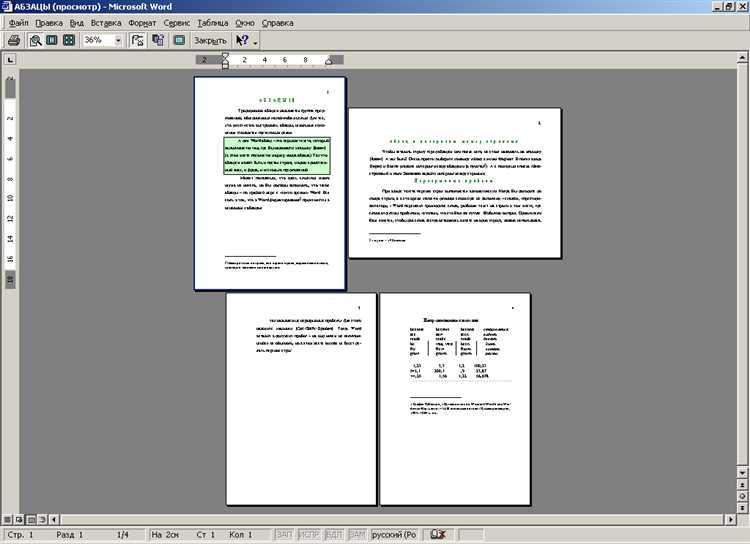This screenshot has width=750, height=544.
Task: Click the vertical ruler along the left edge
Action: 10,183
